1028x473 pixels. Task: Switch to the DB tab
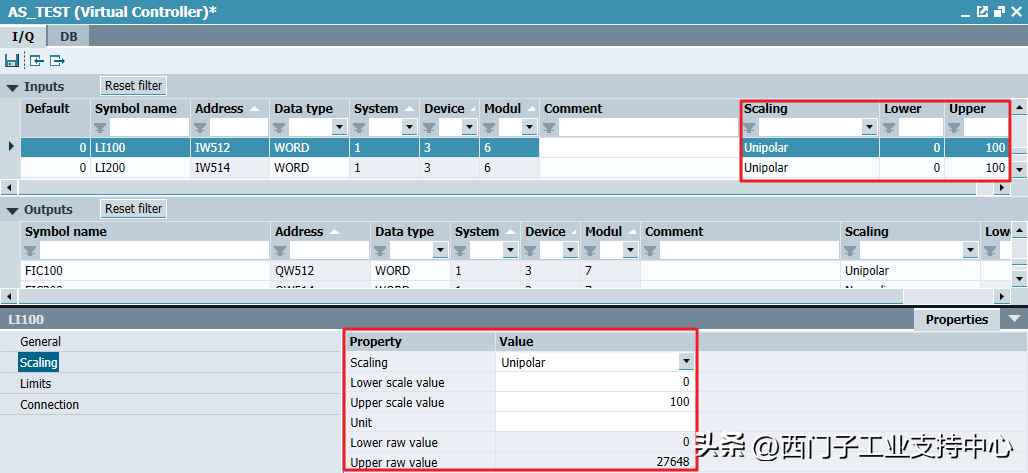click(x=68, y=36)
